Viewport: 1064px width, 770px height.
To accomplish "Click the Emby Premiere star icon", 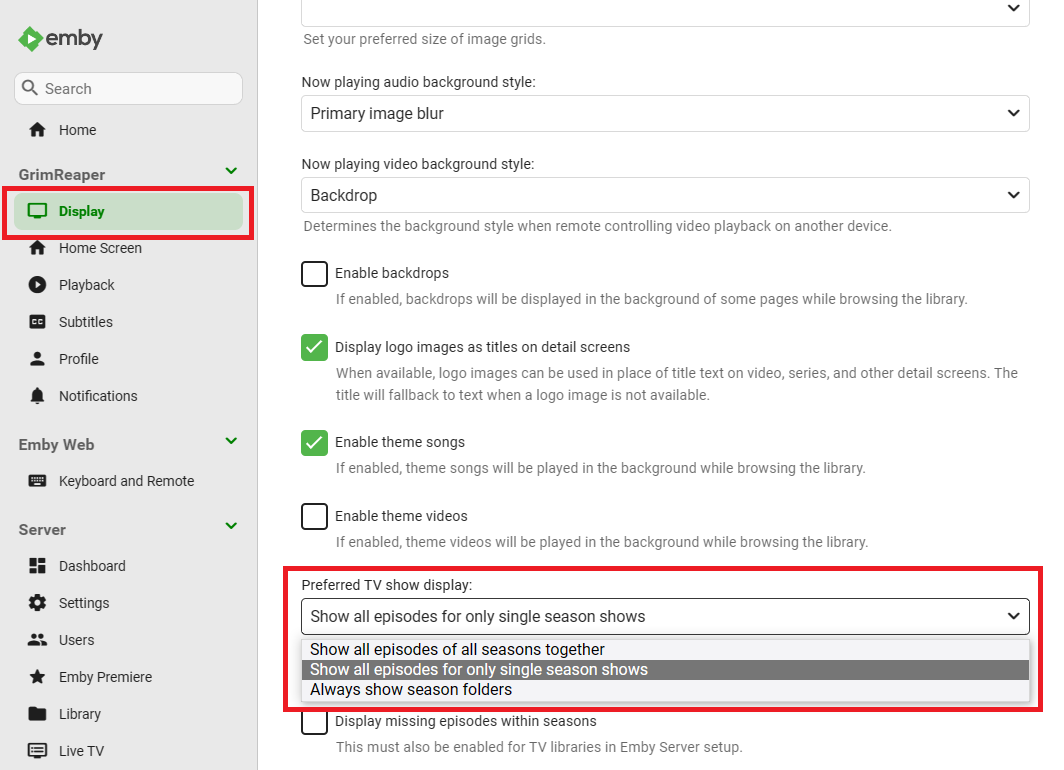I will click(x=38, y=677).
